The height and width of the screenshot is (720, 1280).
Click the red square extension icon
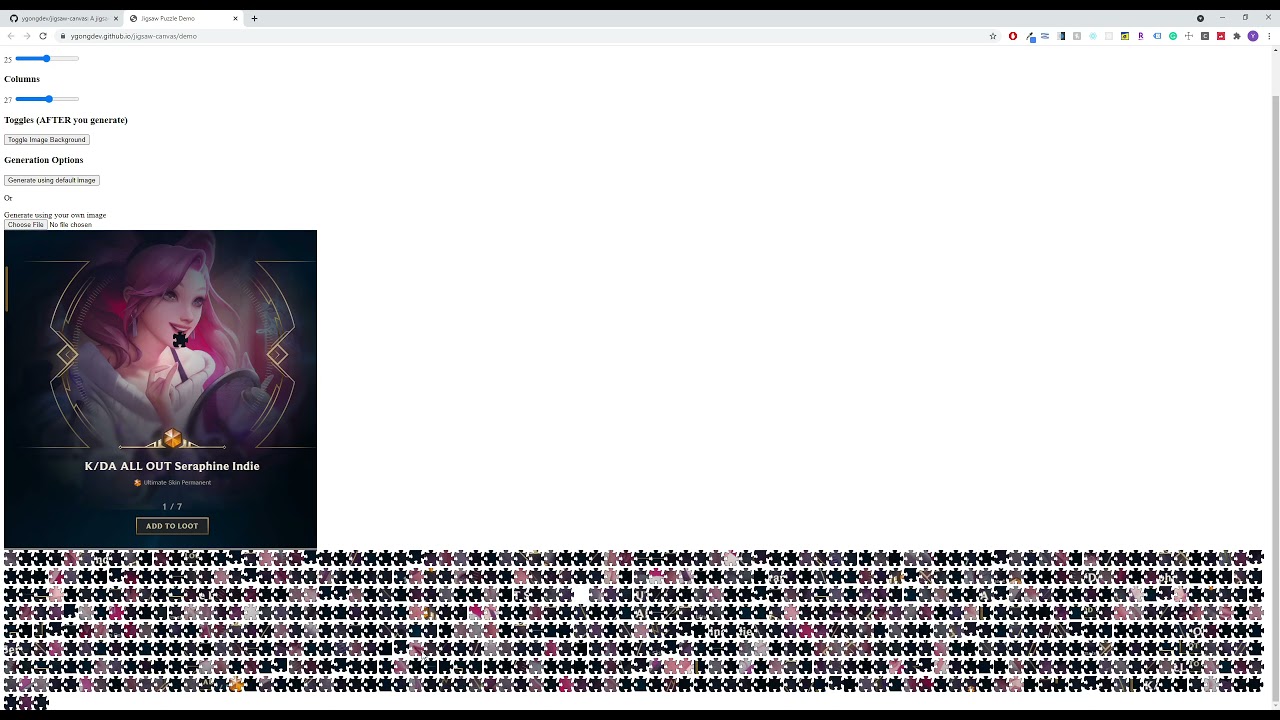tap(1221, 36)
